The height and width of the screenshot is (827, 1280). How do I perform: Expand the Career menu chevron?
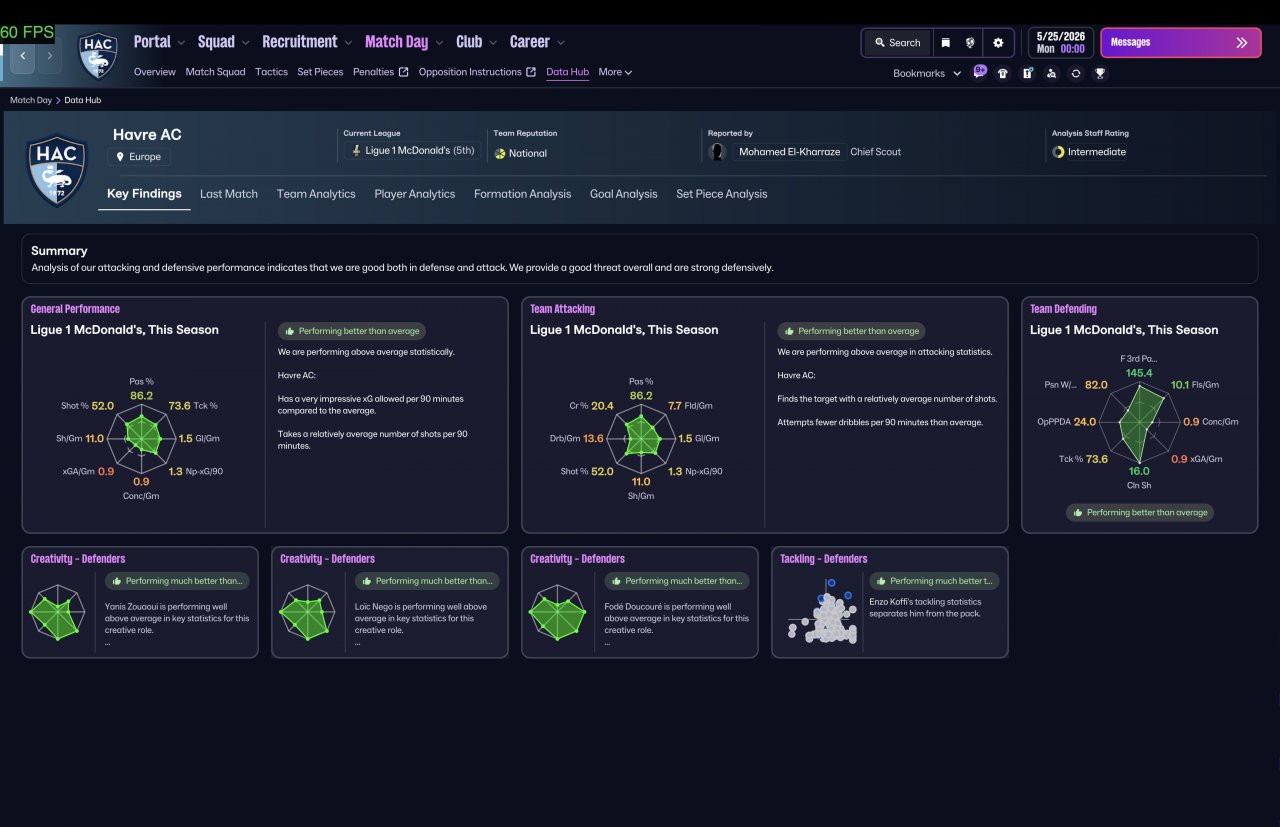(560, 43)
